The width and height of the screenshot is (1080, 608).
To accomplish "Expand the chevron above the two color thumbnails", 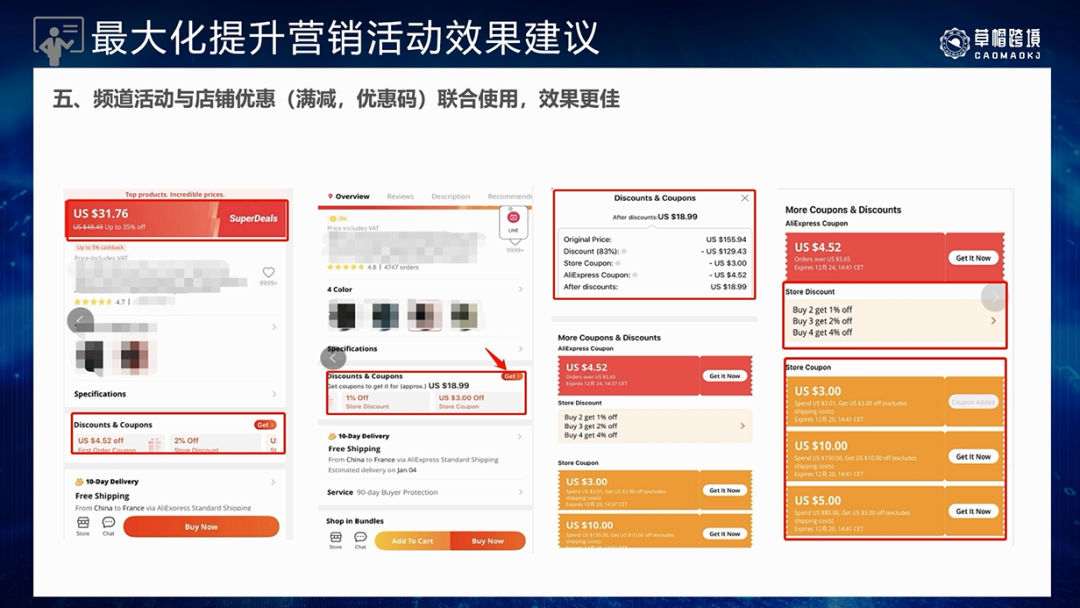I will [x=274, y=327].
